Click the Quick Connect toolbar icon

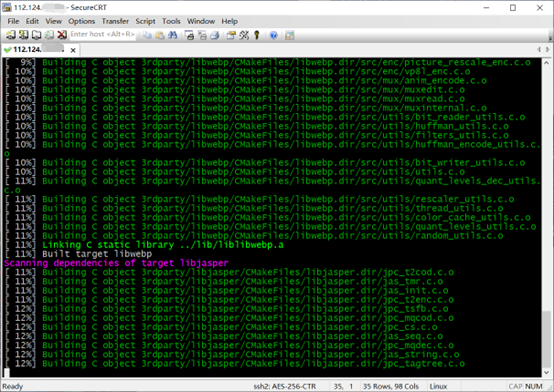[23, 35]
